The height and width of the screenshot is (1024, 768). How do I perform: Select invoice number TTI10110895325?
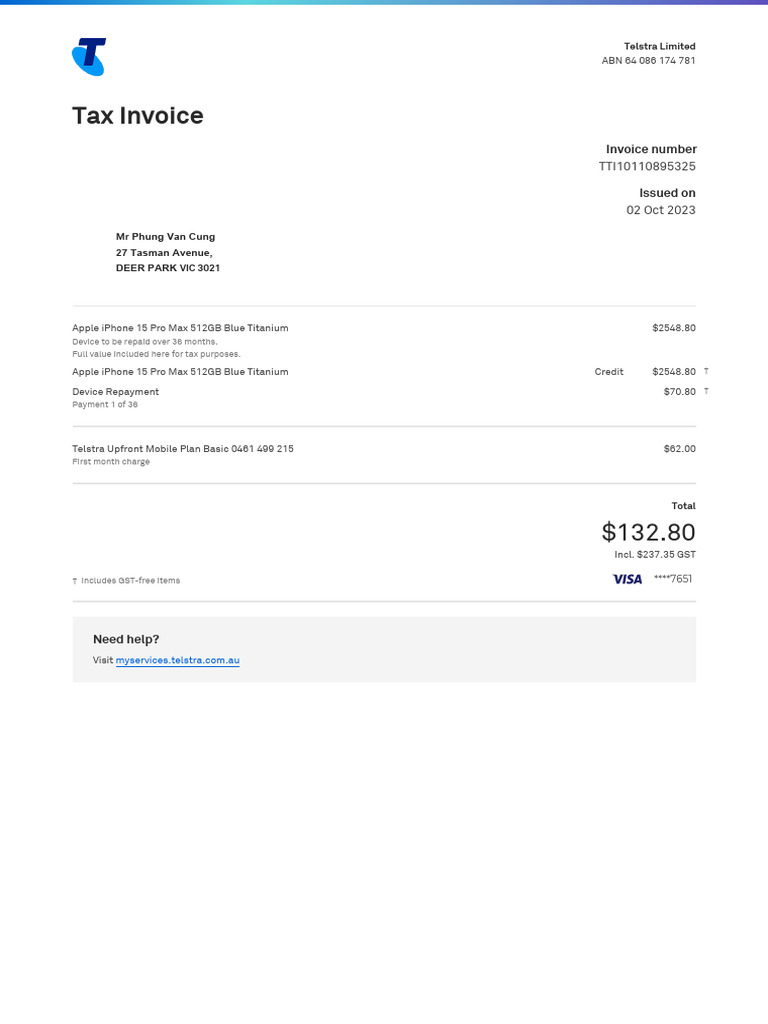tap(647, 166)
